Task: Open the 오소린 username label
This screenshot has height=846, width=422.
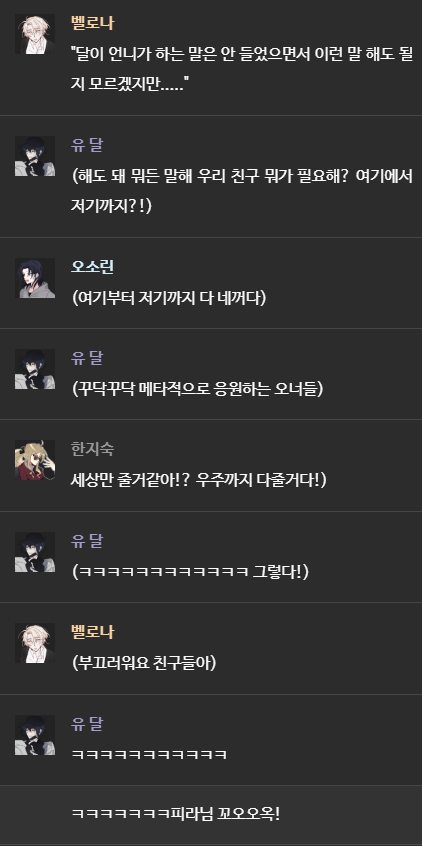Action: [92, 267]
